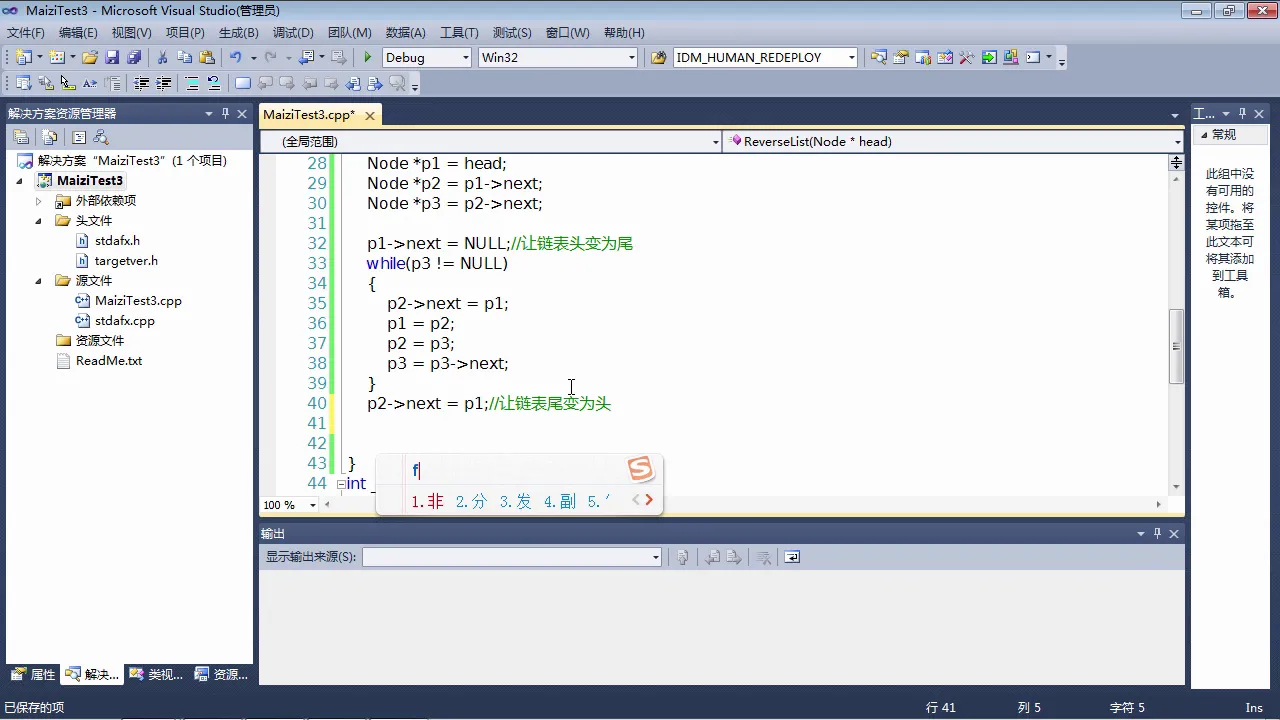Click View Class Diagram icon in Solution Explorer
Screen dimensions: 1280x720
click(x=100, y=137)
